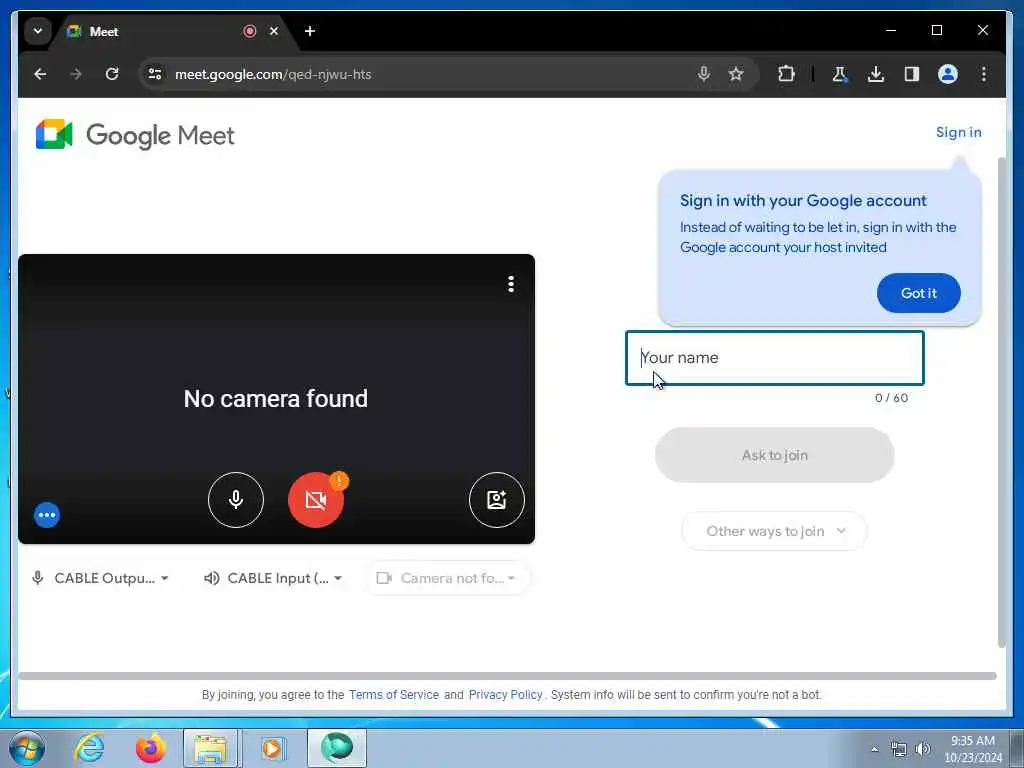Expand the CABLE Output microphone dropdown
The width and height of the screenshot is (1024, 768).
point(101,578)
